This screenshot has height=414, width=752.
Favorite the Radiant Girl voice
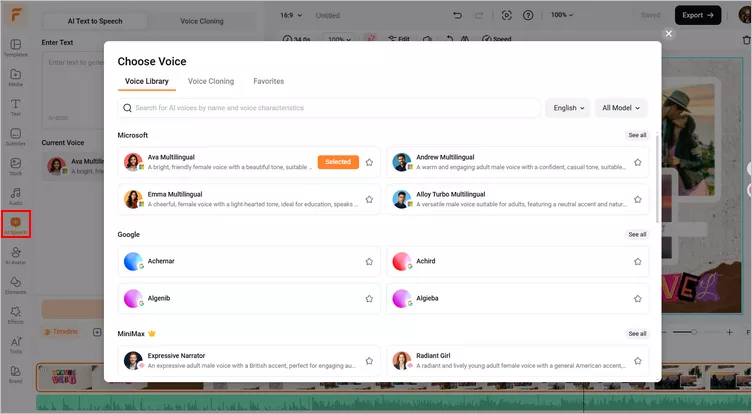click(637, 361)
